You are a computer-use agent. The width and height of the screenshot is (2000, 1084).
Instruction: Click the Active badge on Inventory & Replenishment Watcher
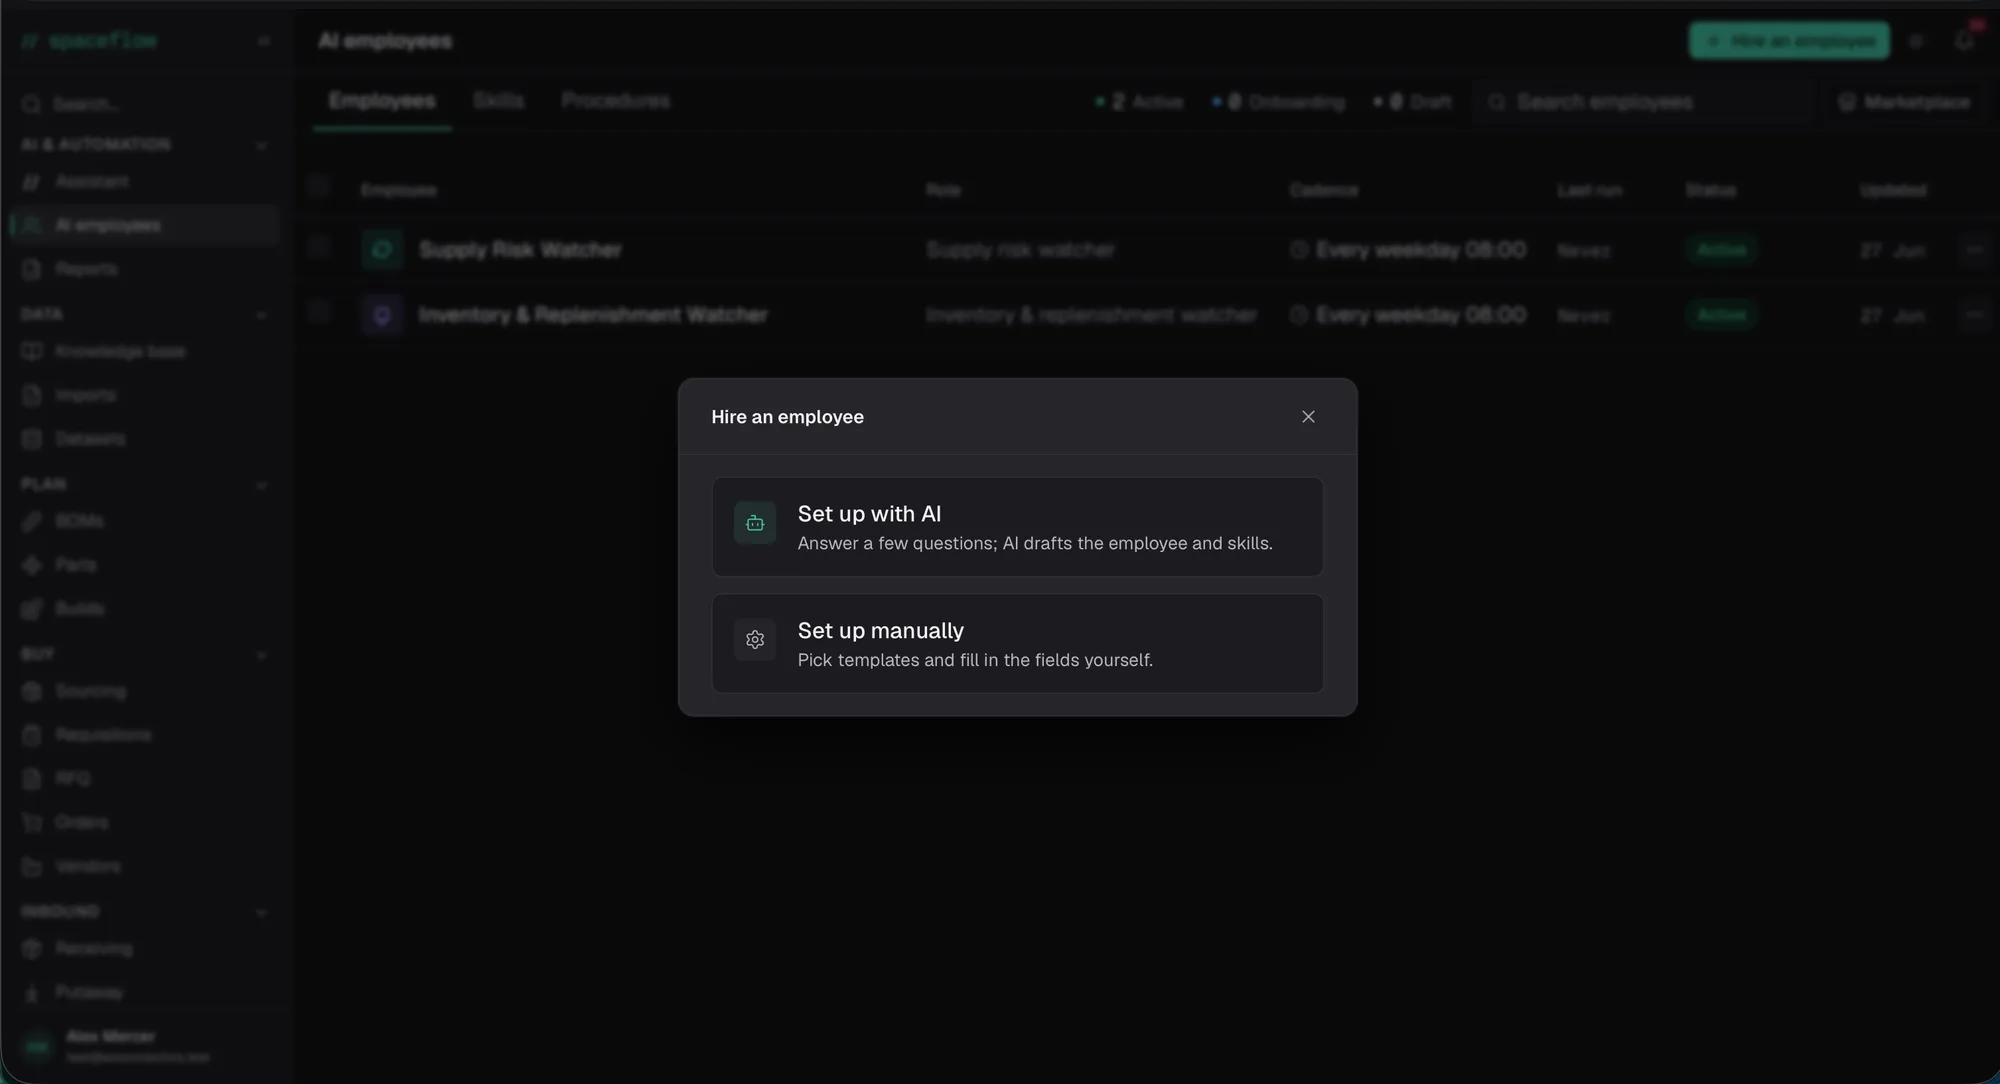[x=1721, y=314]
